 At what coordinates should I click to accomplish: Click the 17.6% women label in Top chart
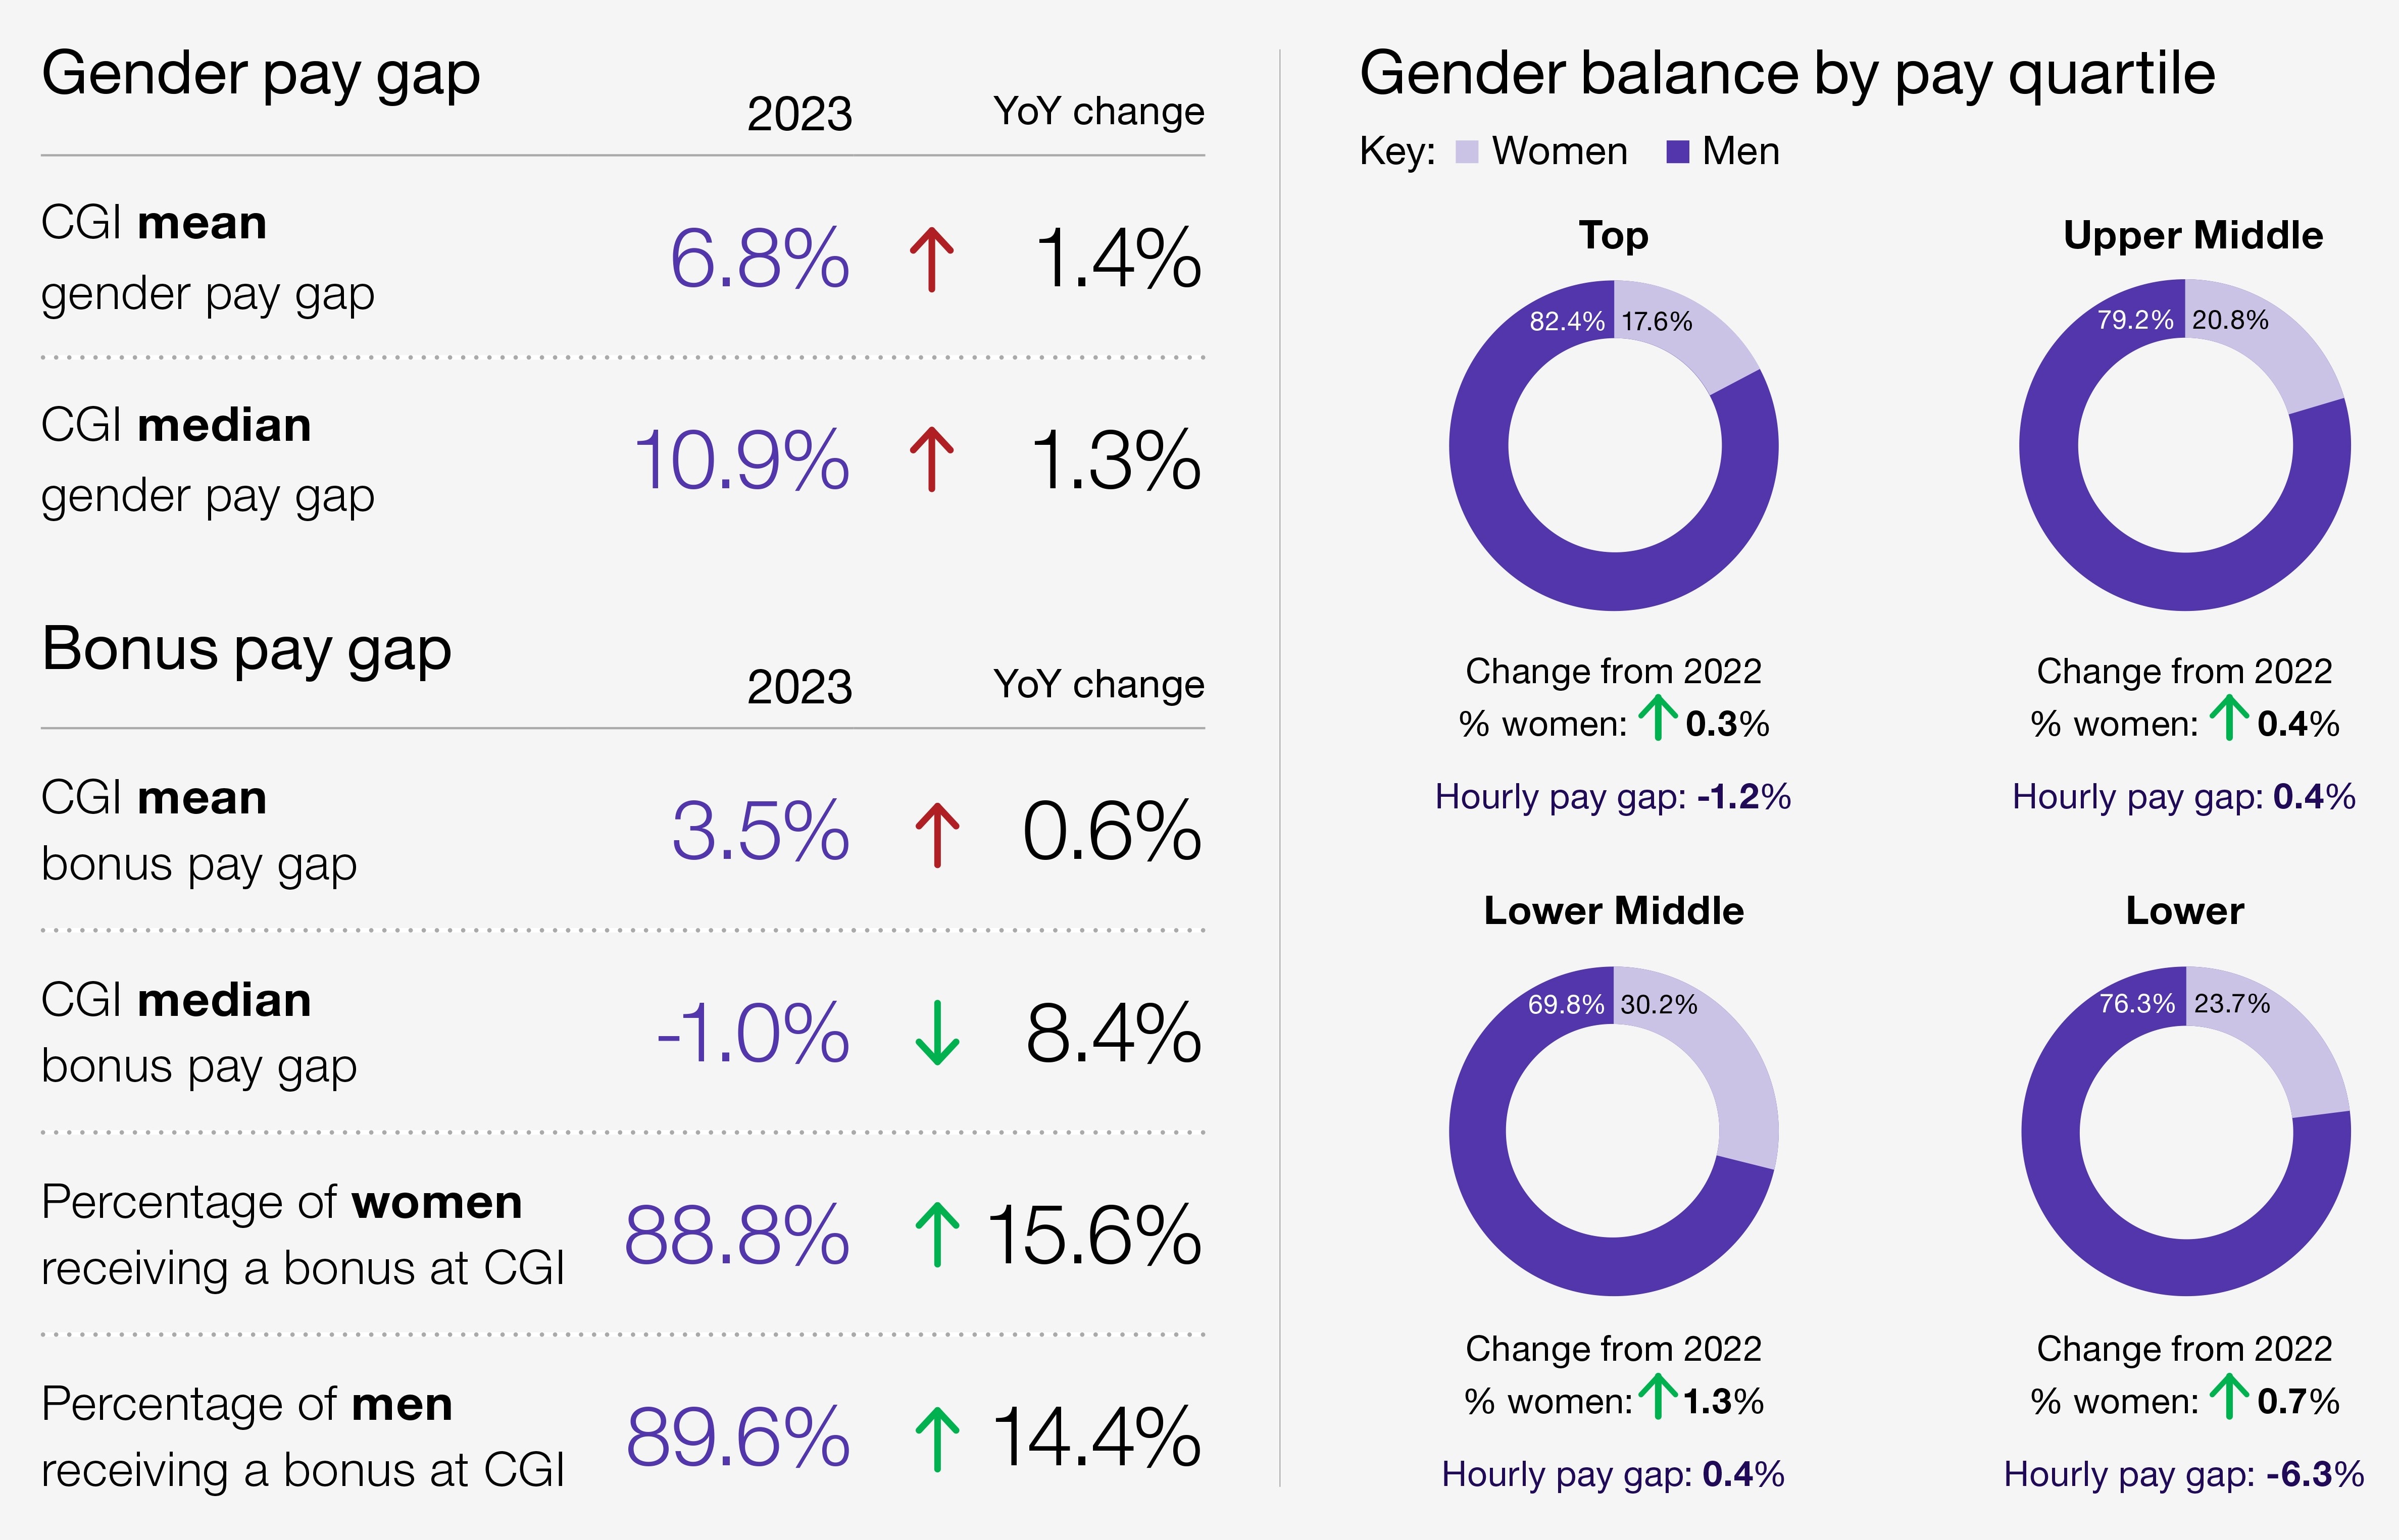tap(1657, 322)
